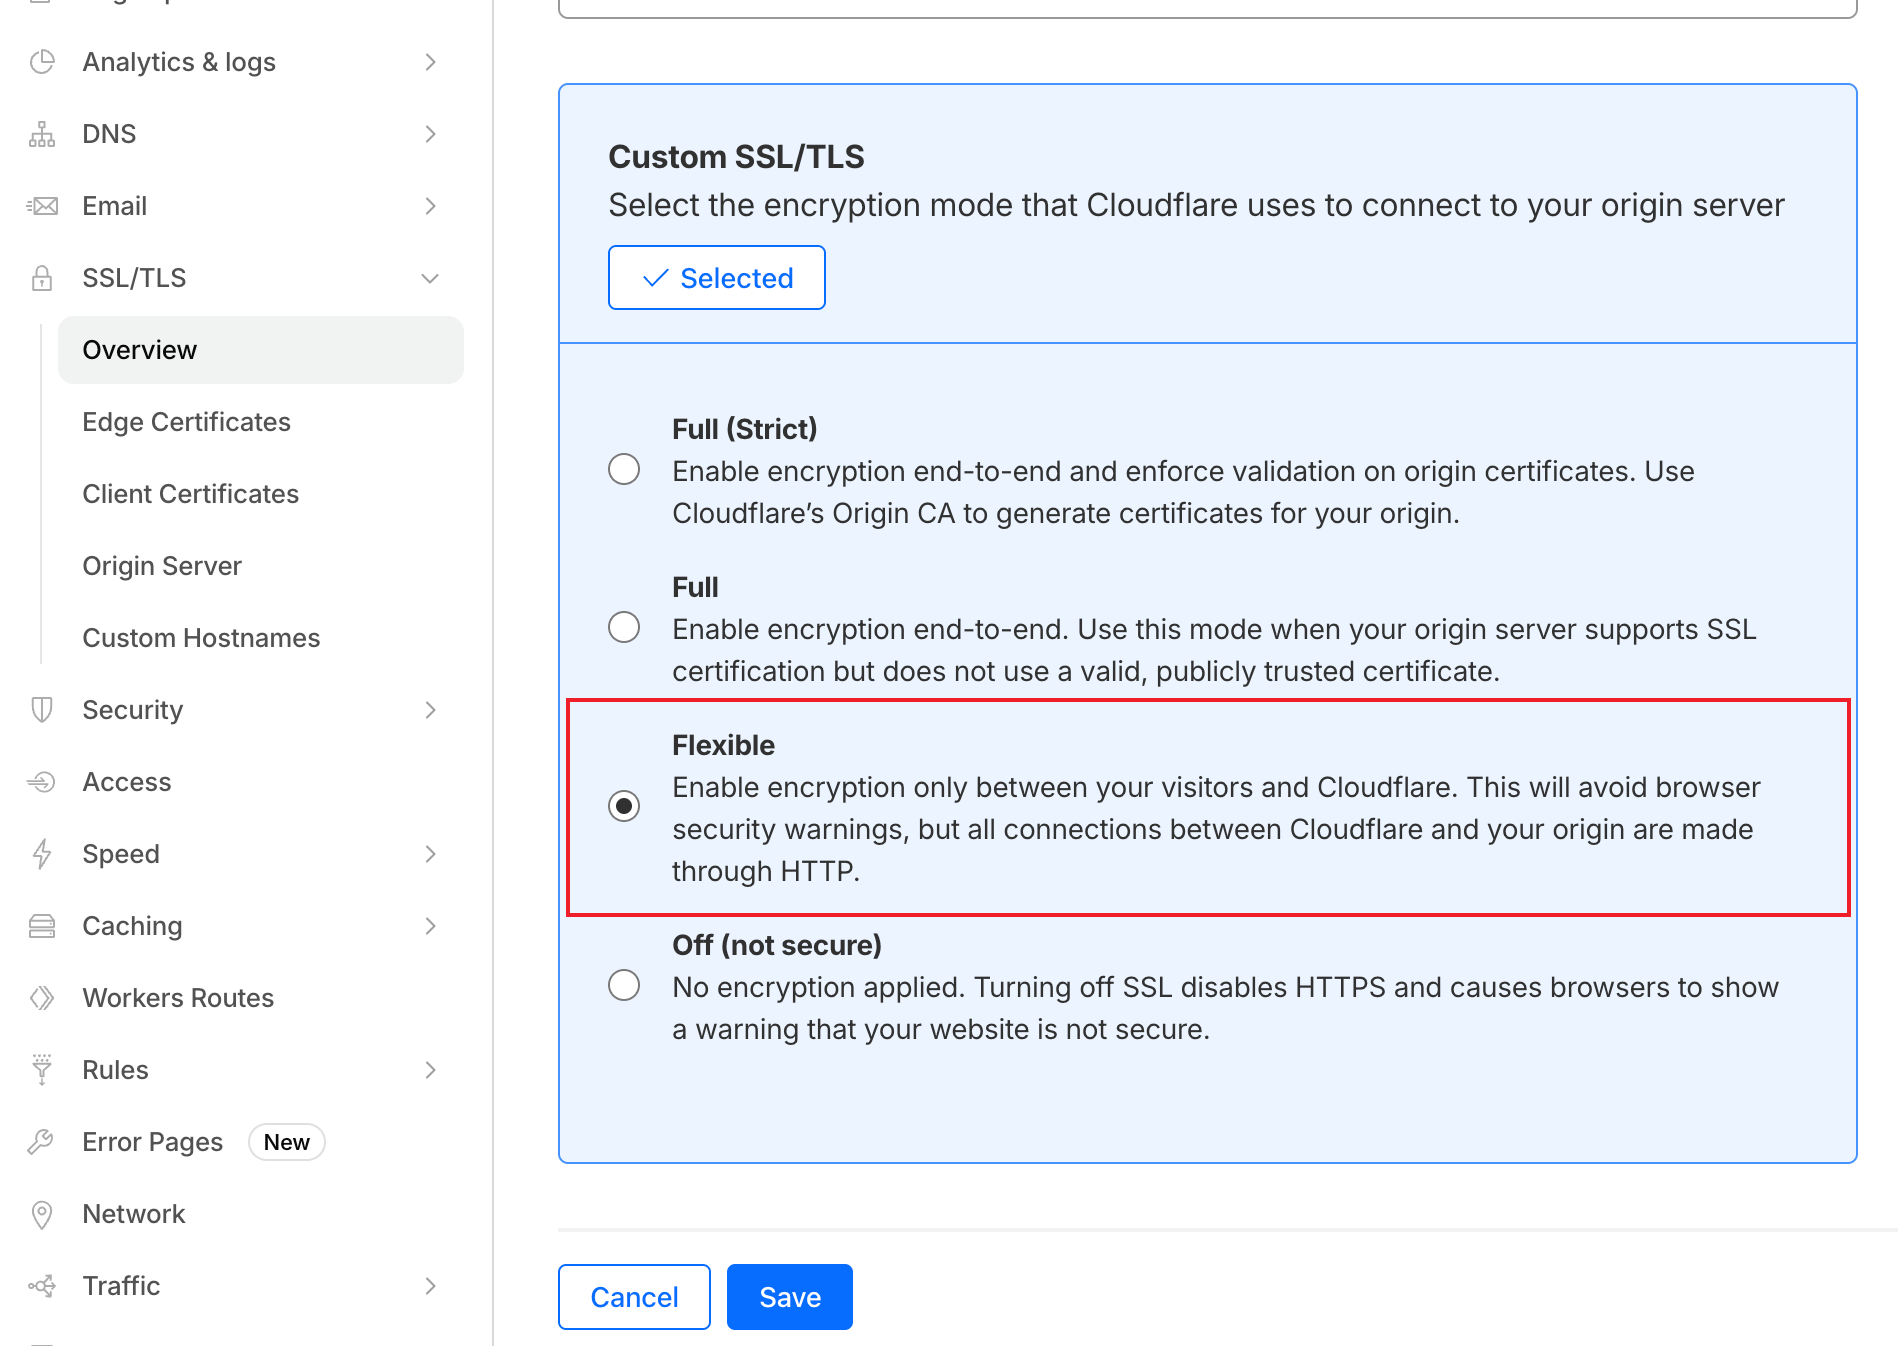Expand the Traffic section chevron
The width and height of the screenshot is (1898, 1346).
coord(430,1286)
